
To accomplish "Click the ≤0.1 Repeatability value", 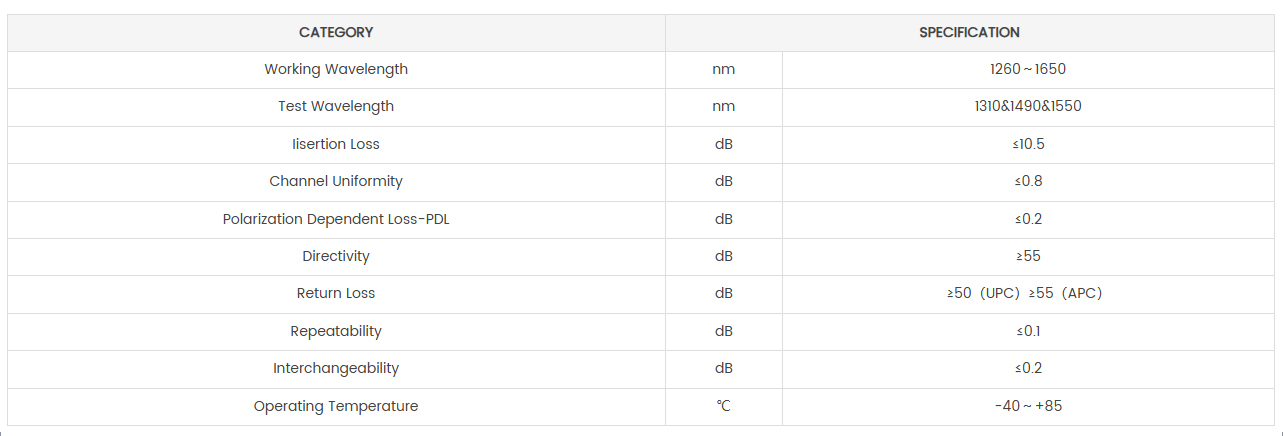I will coord(1028,331).
